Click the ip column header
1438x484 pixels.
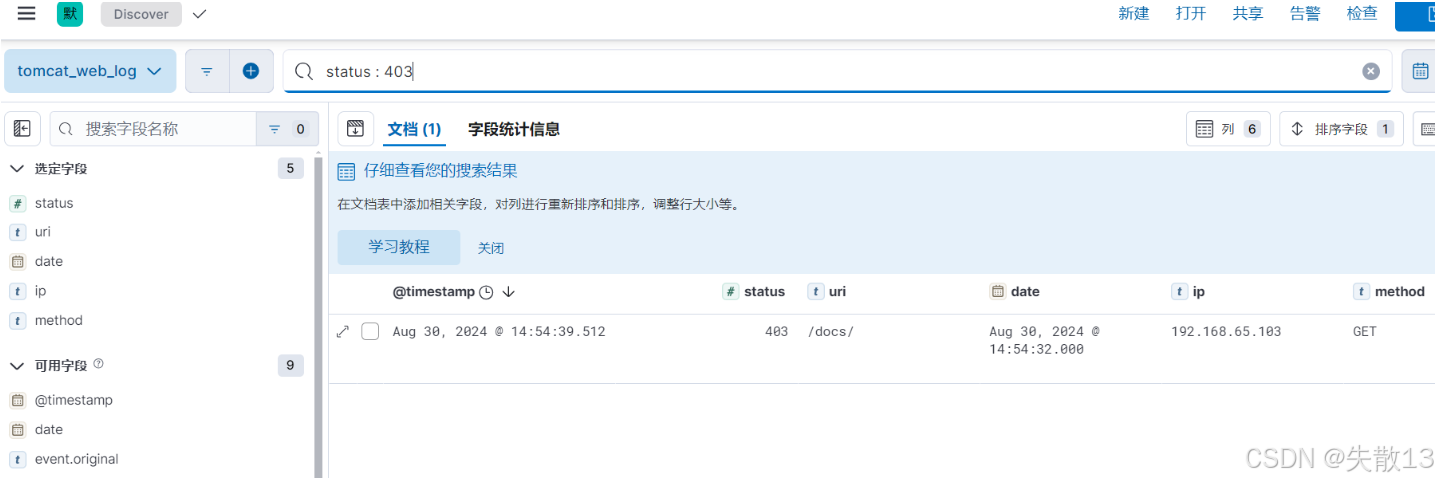[x=1198, y=292]
